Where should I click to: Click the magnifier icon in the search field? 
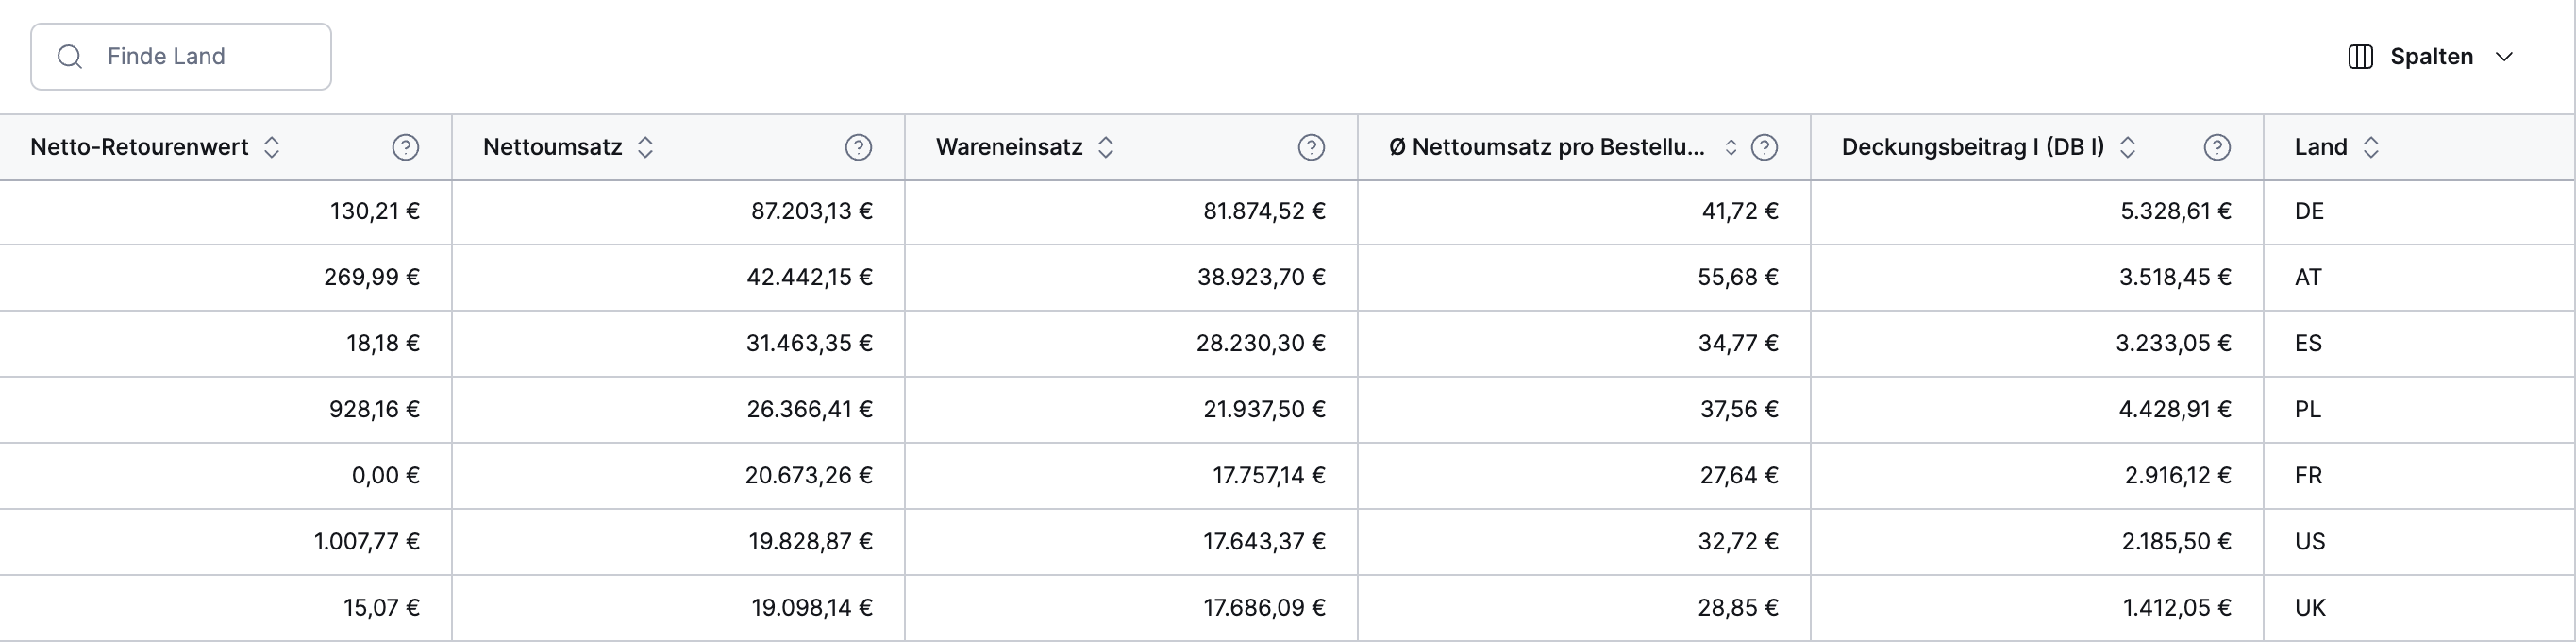[x=69, y=56]
